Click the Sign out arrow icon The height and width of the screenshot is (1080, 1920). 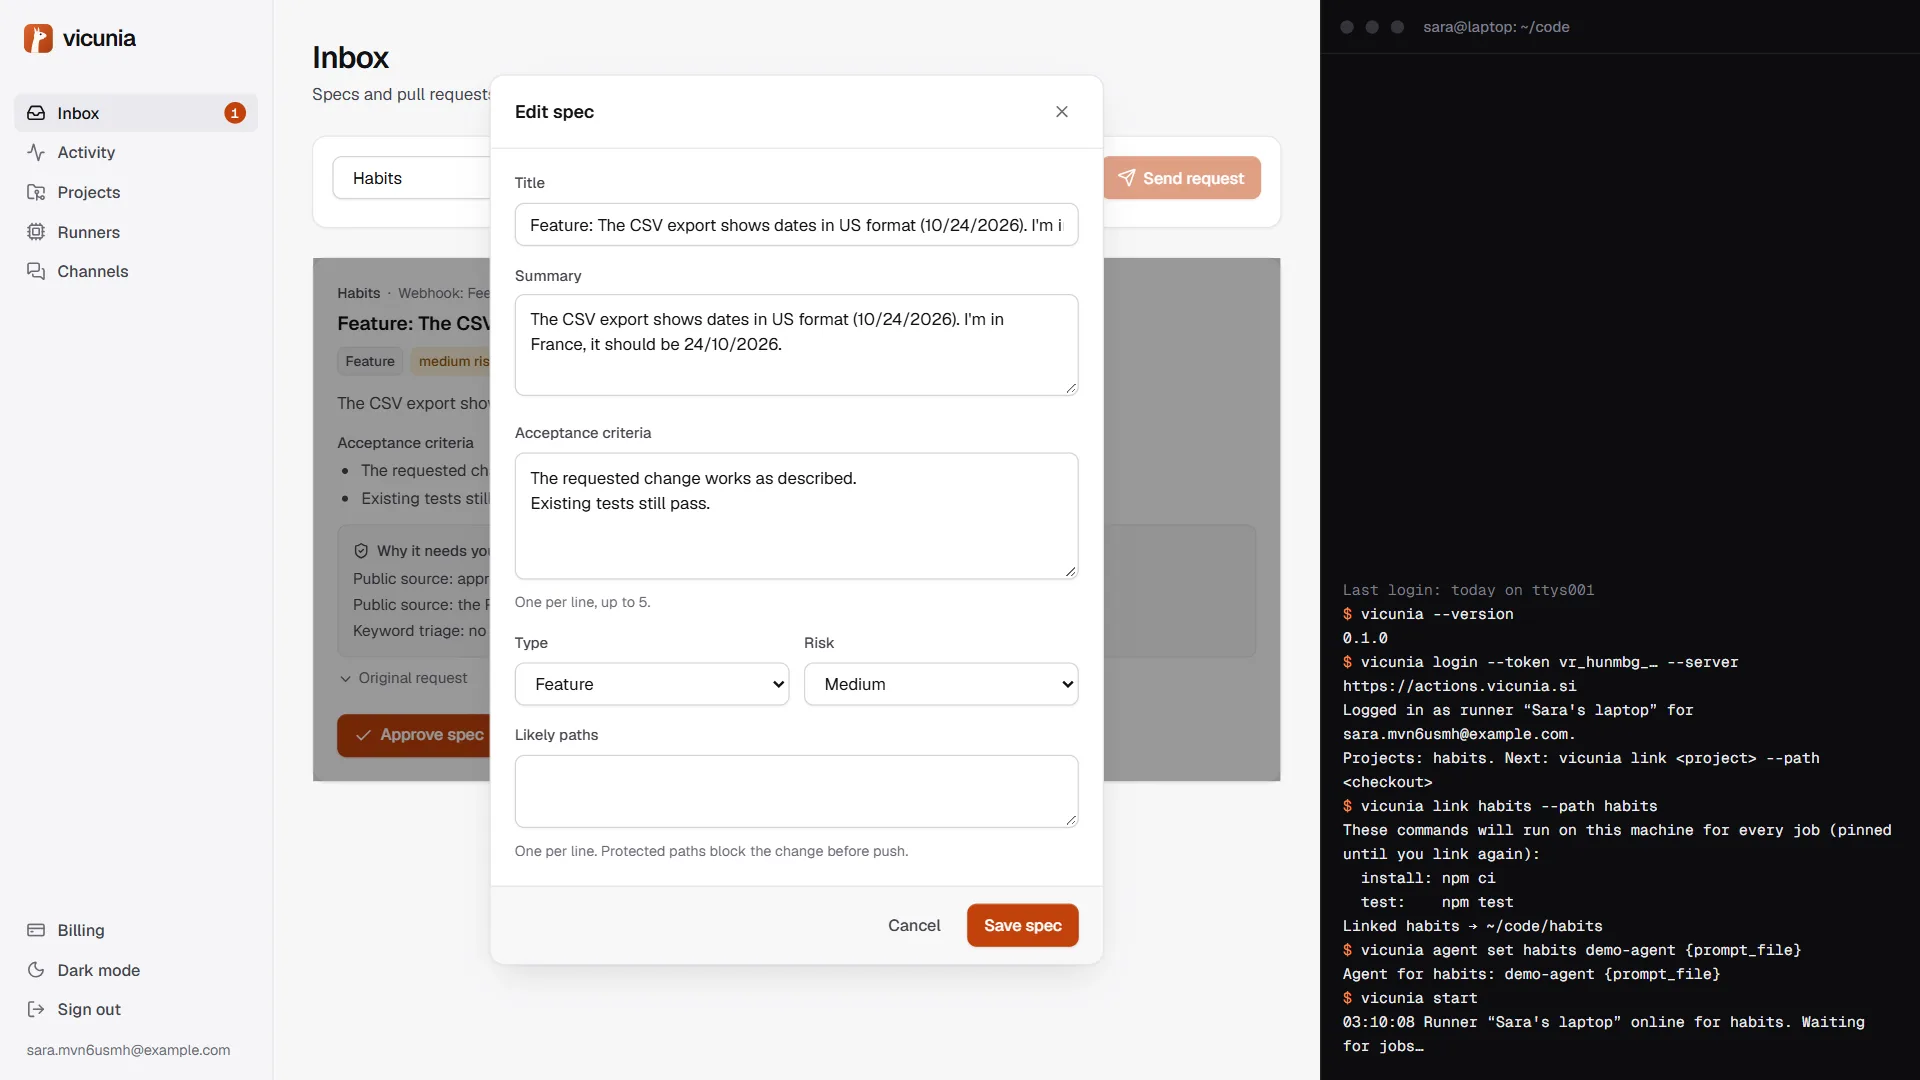click(36, 1009)
